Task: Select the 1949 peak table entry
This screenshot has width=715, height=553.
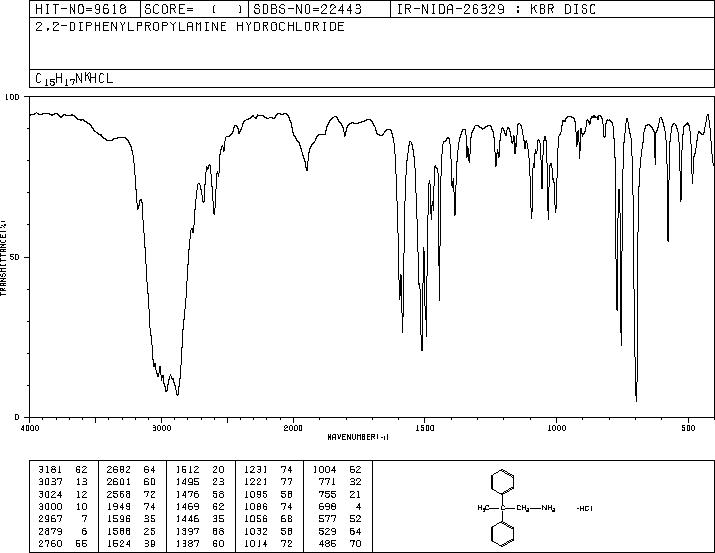Action: point(131,506)
